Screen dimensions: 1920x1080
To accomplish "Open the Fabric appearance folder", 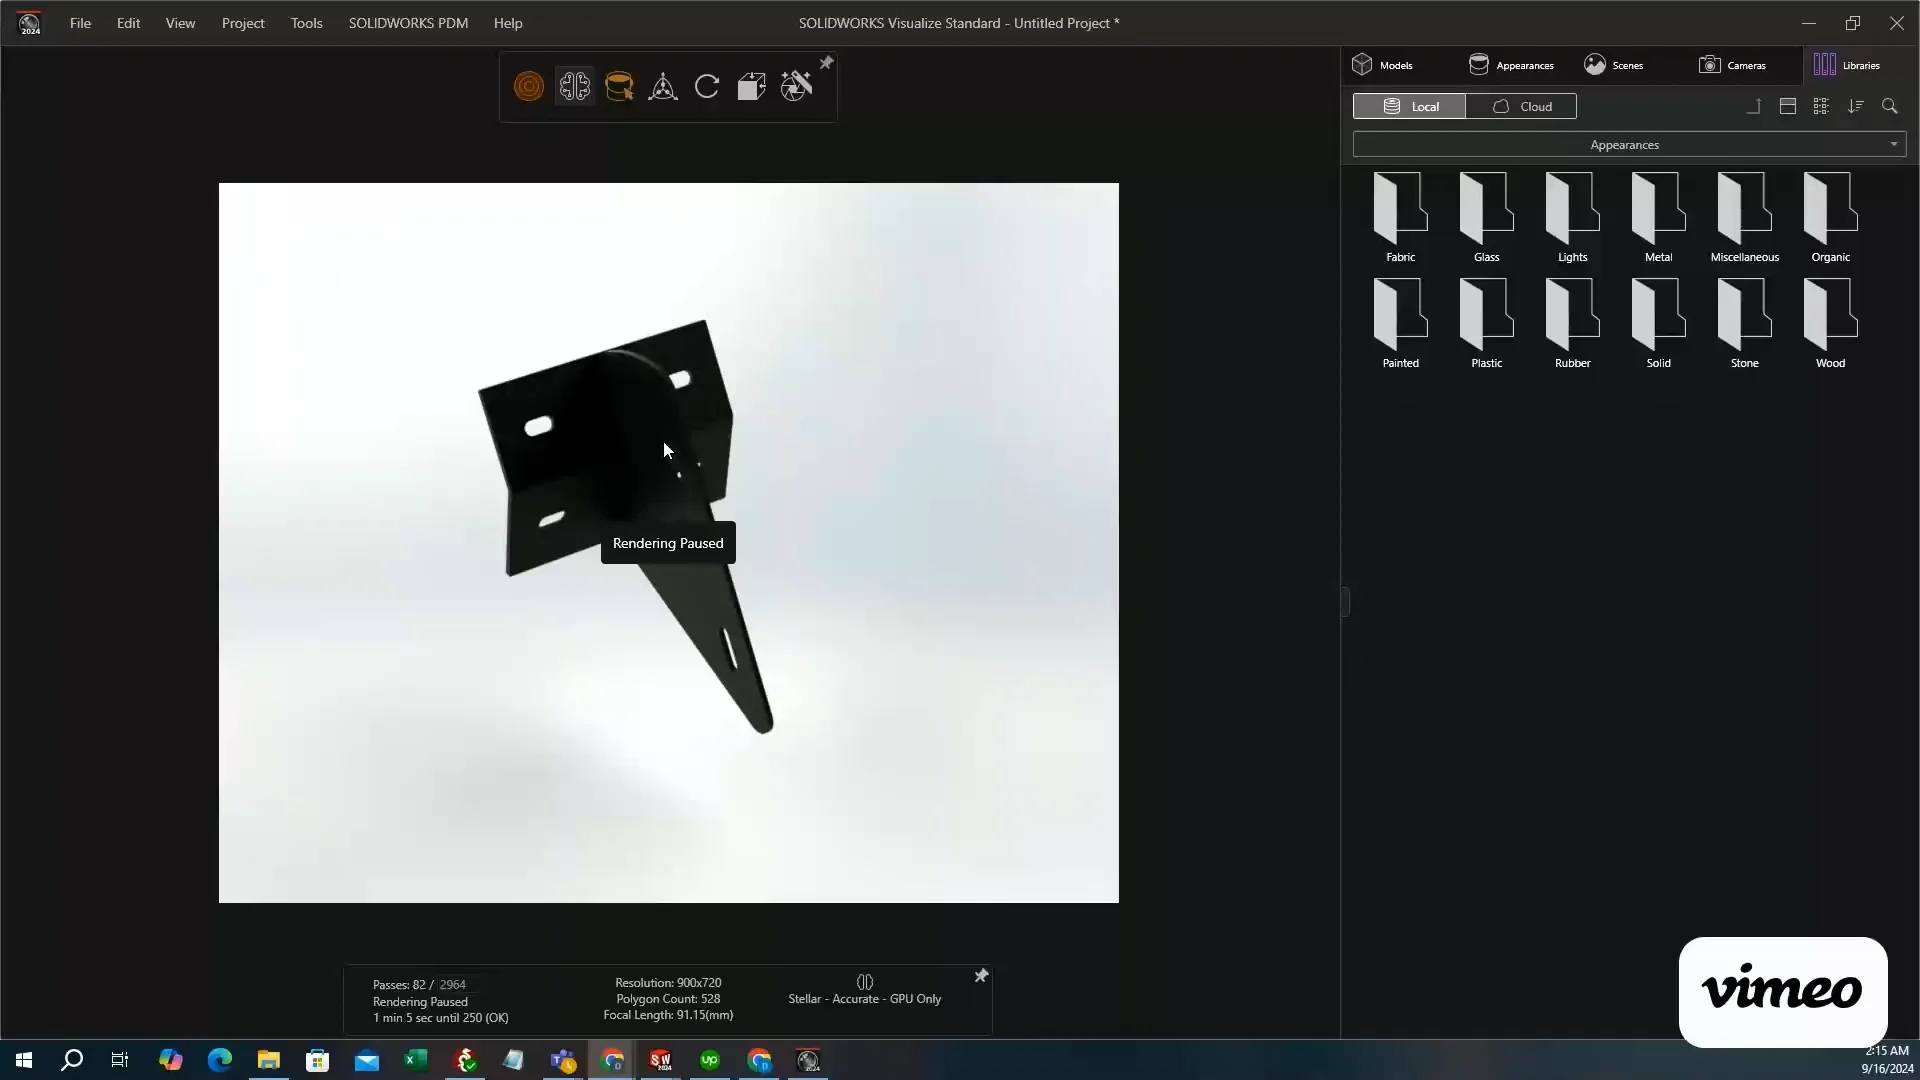I will pos(1401,216).
